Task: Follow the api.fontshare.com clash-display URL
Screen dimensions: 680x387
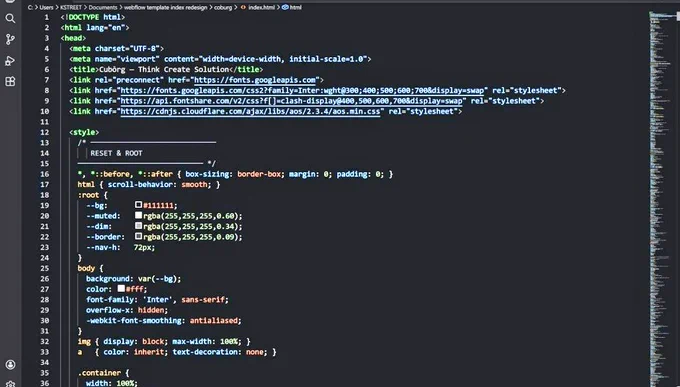Action: point(291,101)
